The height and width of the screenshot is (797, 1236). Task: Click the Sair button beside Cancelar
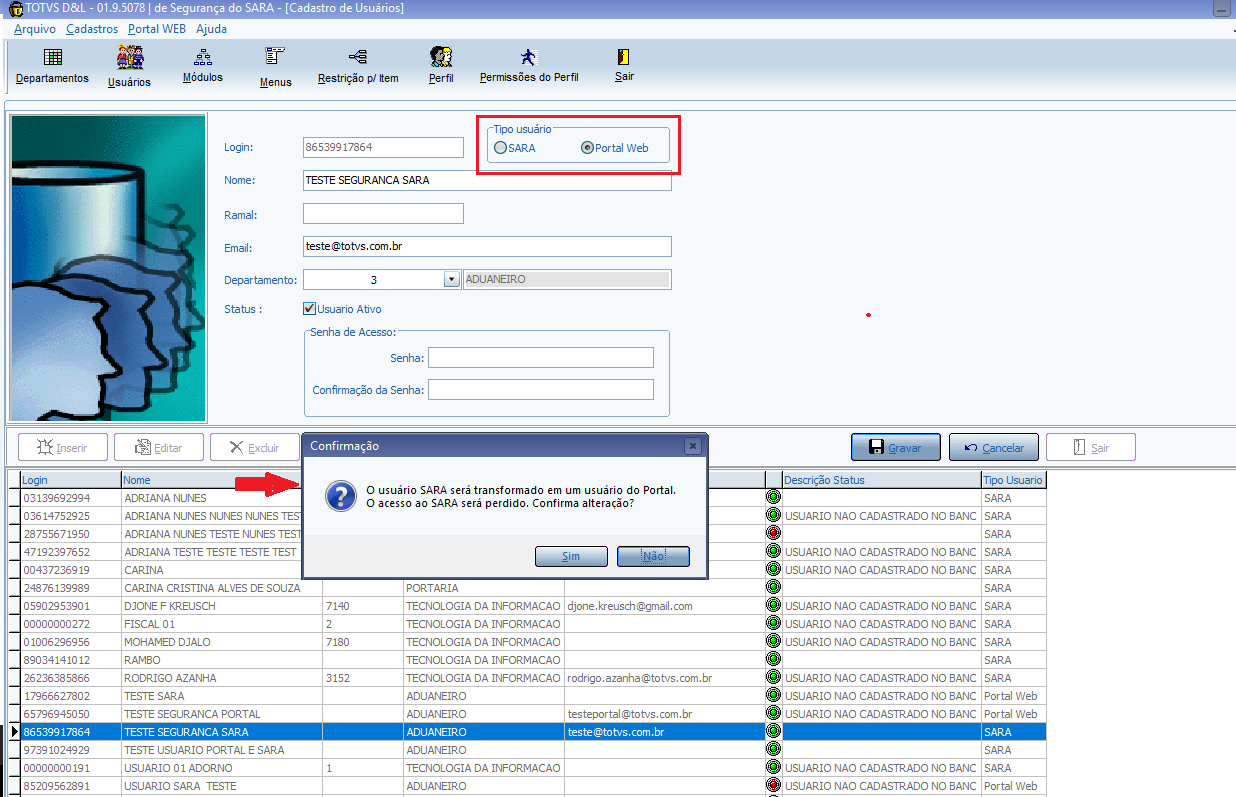[1091, 447]
